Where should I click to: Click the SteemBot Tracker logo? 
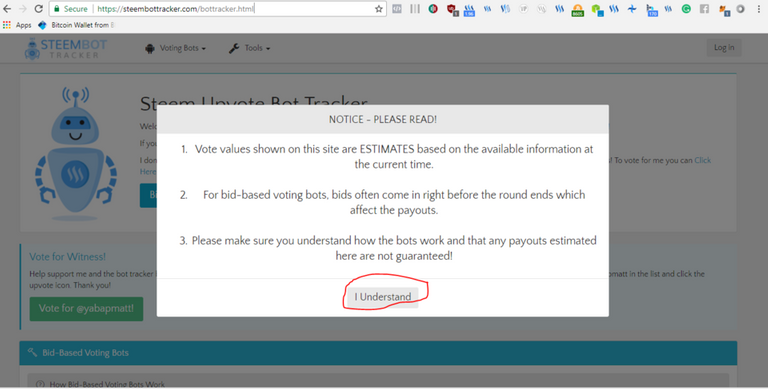click(x=66, y=49)
